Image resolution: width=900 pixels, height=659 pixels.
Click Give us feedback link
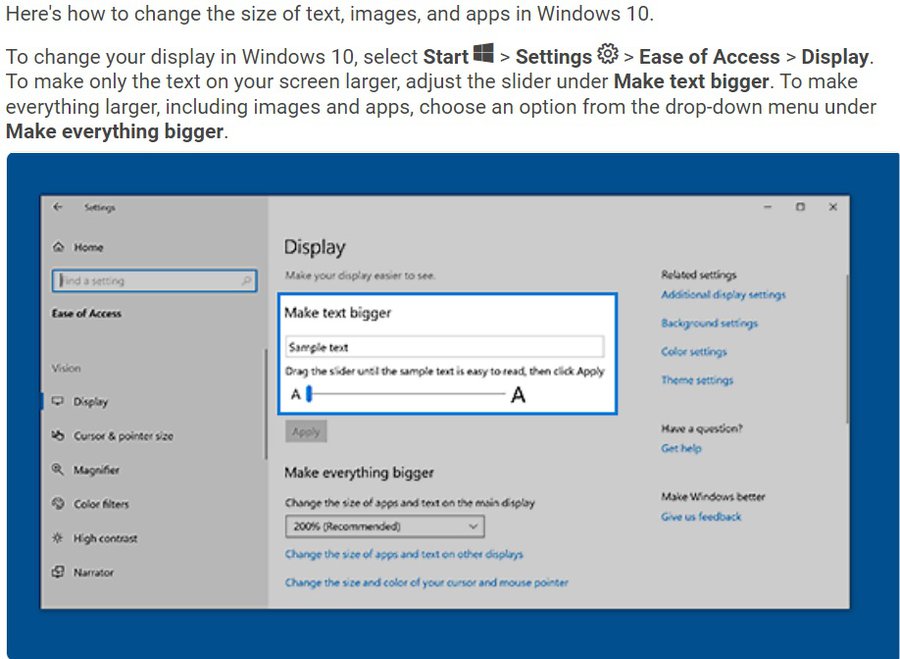701,517
